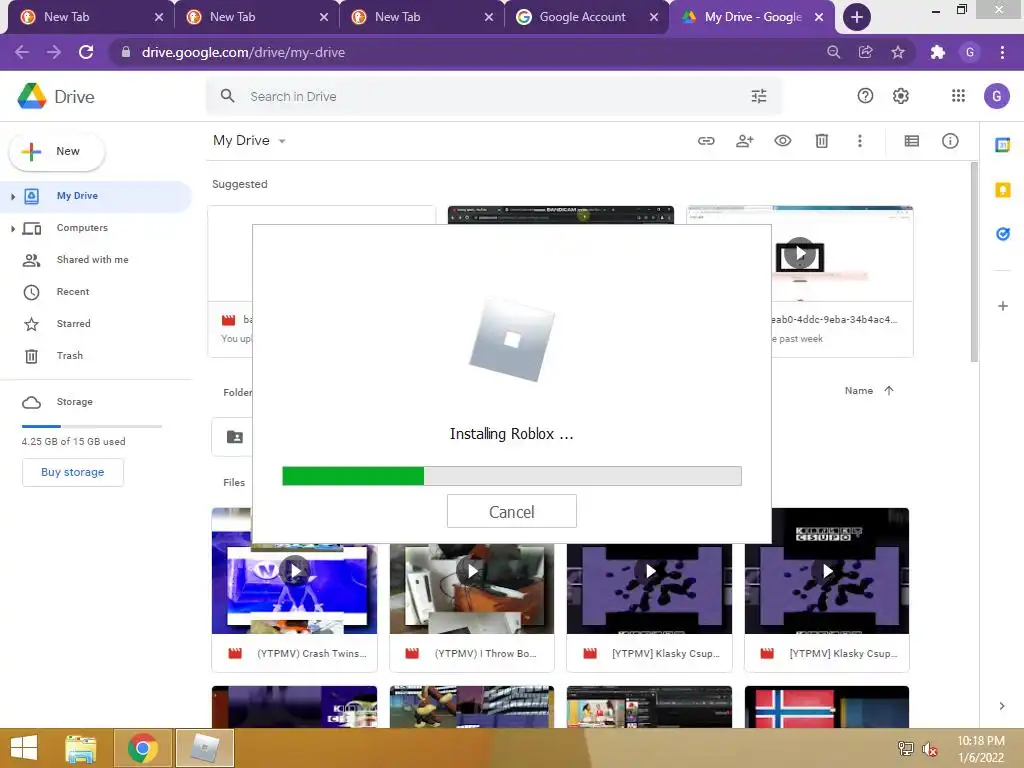
Task: Click the Preview eye icon
Action: [782, 141]
